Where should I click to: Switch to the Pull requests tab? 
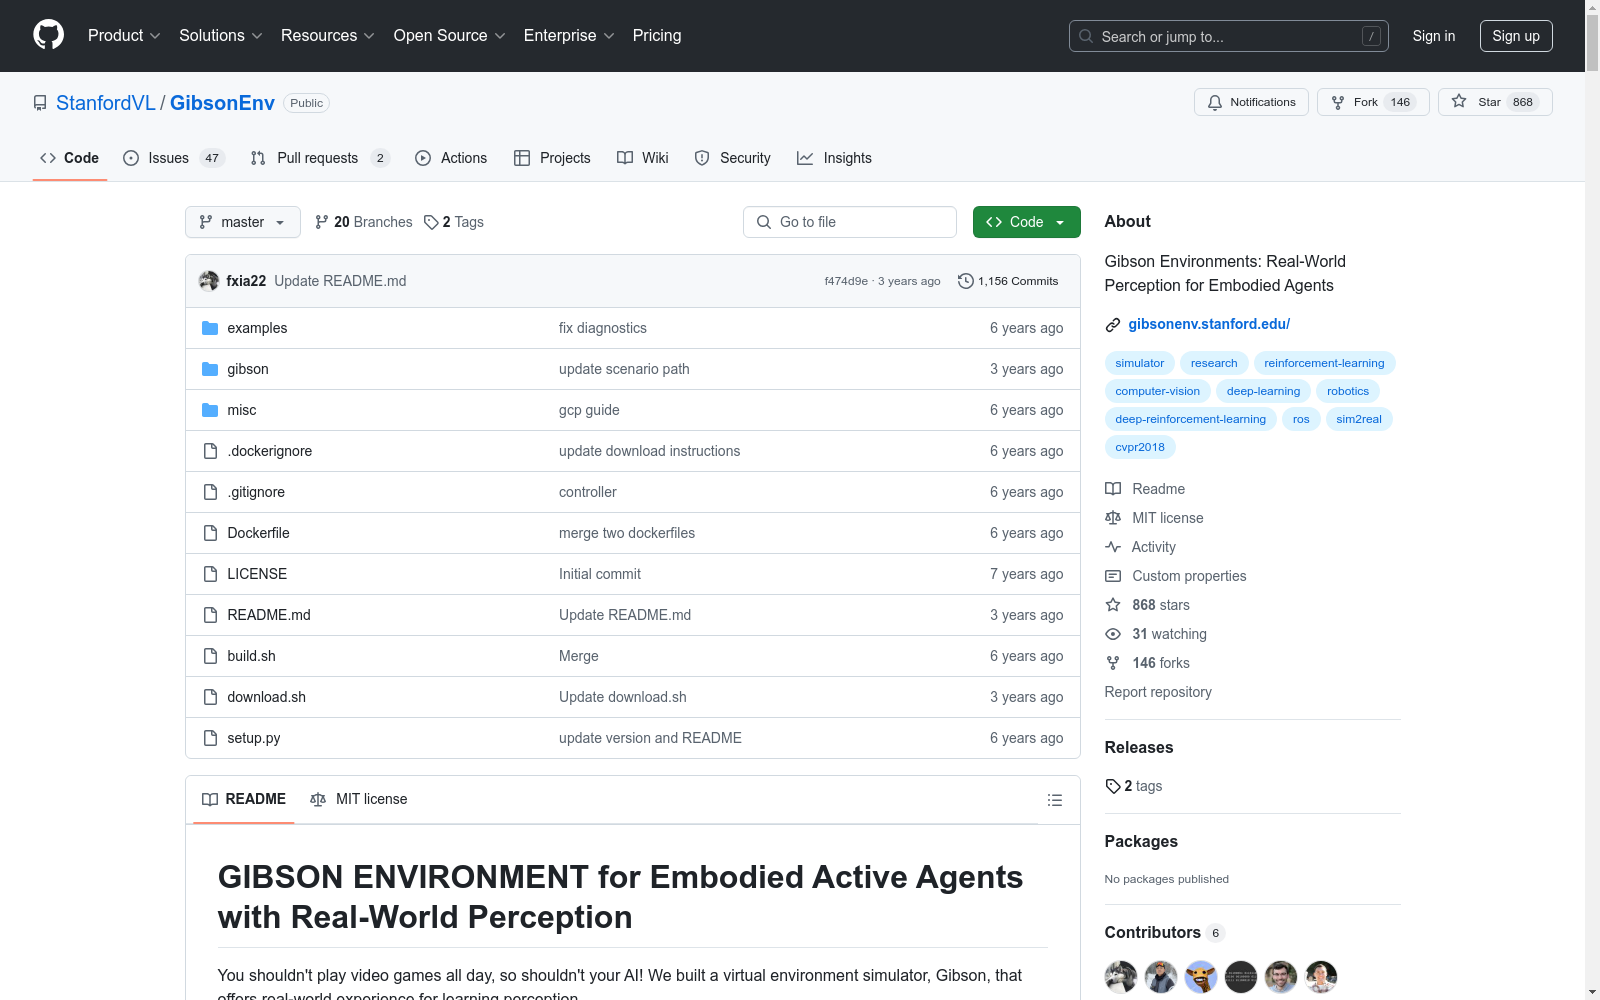[x=320, y=158]
